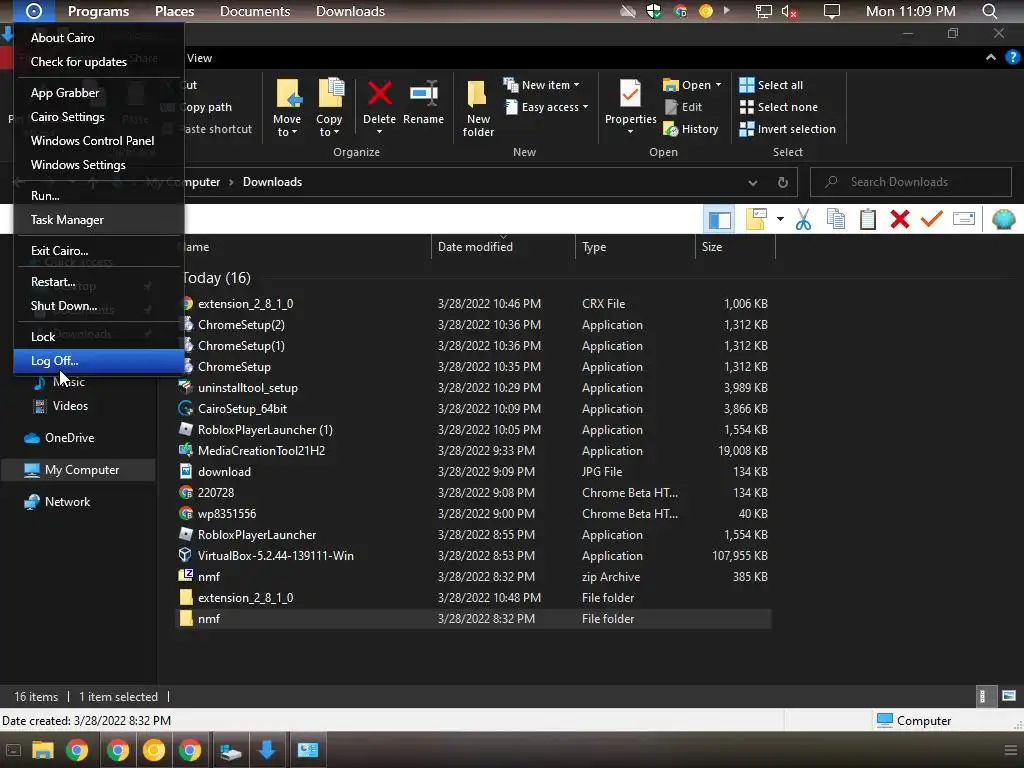Click the orange checkmark toolbar icon
Screen dimensions: 1024x768
tap(931, 219)
